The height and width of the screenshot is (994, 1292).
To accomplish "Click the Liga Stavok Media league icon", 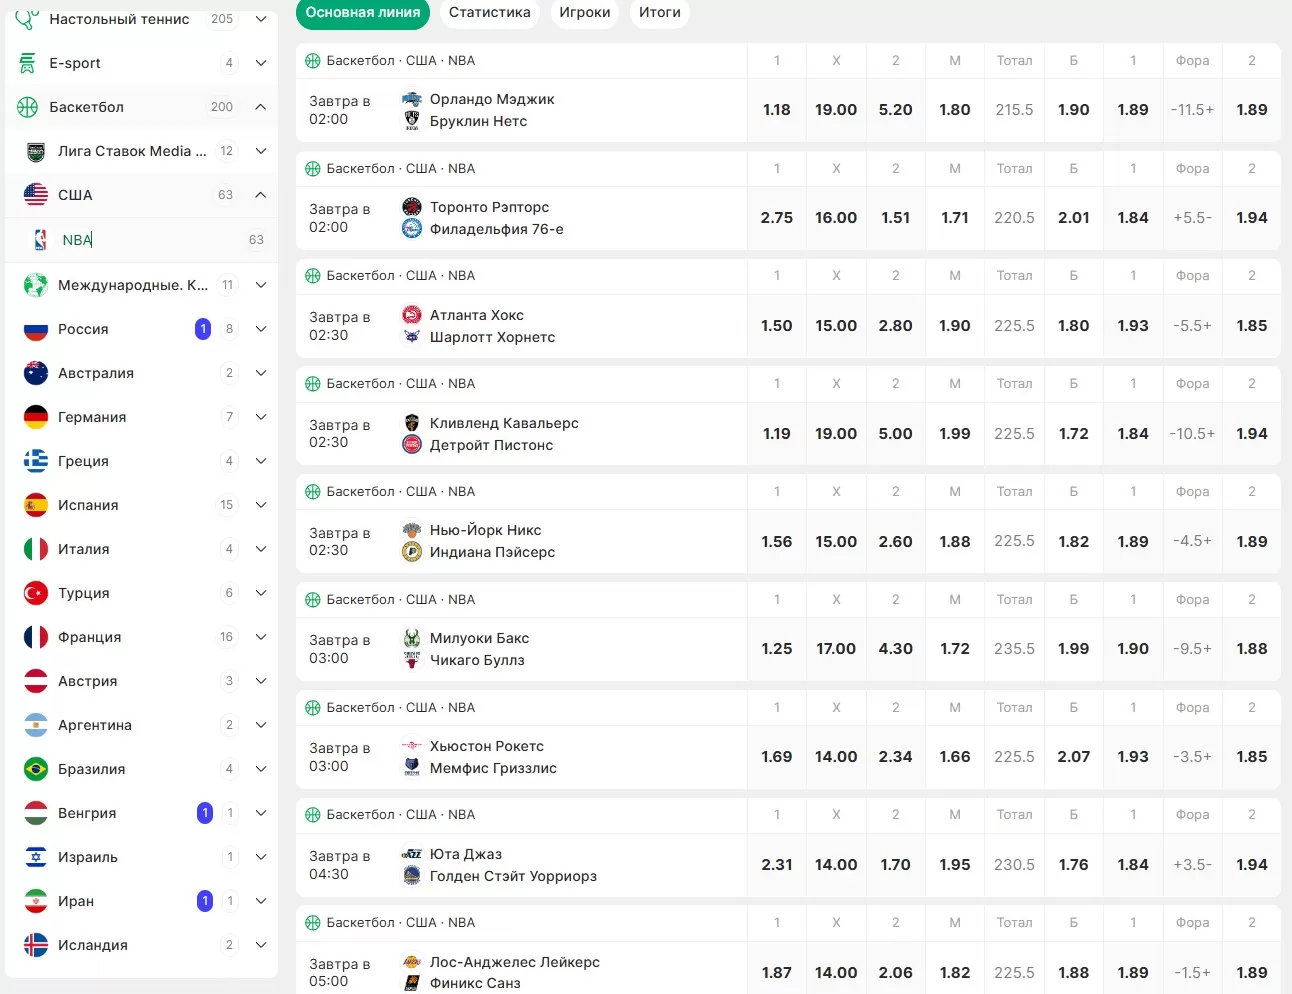I will tap(36, 151).
